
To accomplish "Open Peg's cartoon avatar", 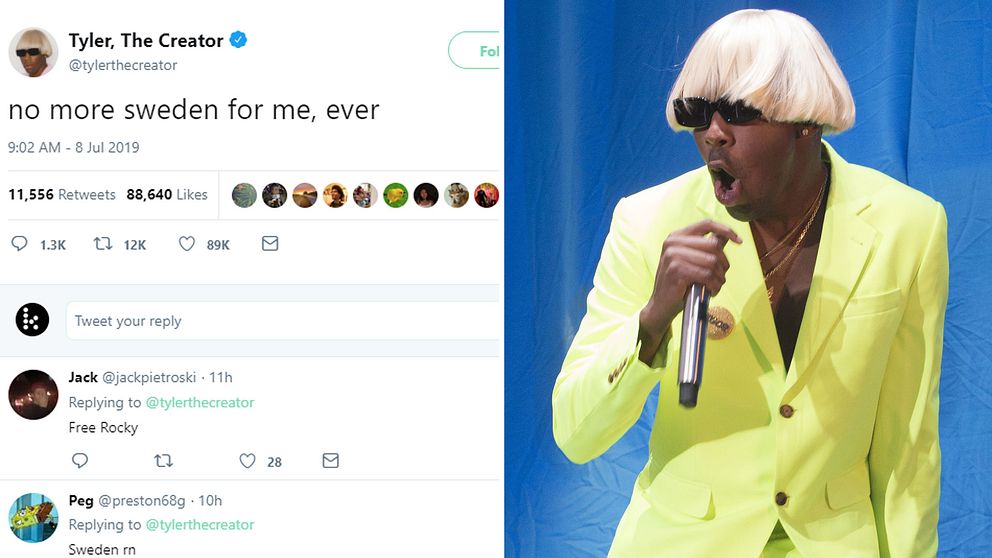I will coord(33,517).
